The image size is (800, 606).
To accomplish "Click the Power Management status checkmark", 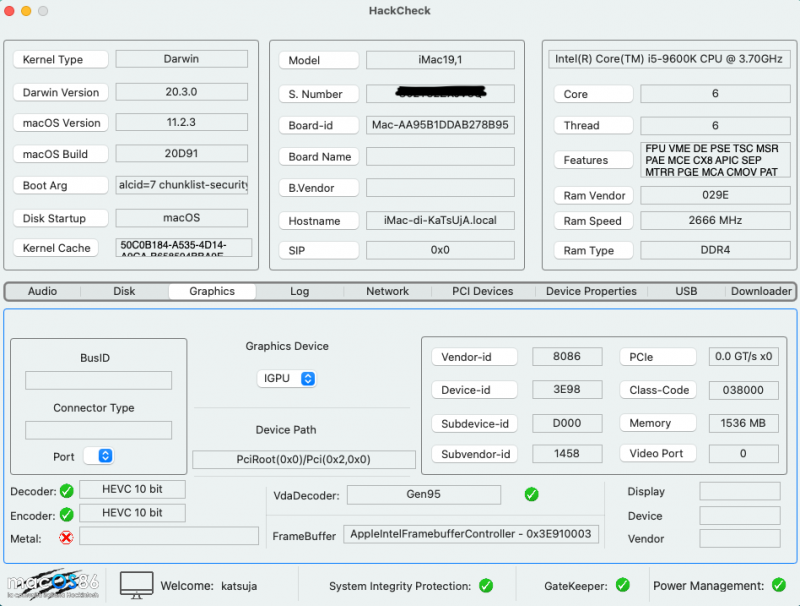I will coord(780,586).
